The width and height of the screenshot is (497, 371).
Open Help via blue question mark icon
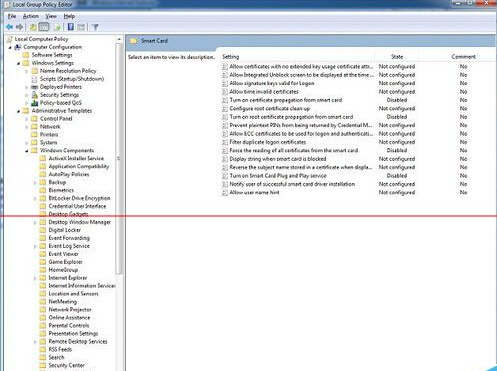click(x=71, y=27)
